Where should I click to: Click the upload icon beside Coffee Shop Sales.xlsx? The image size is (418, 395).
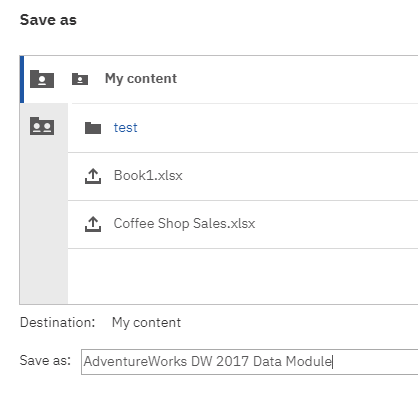[93, 224]
